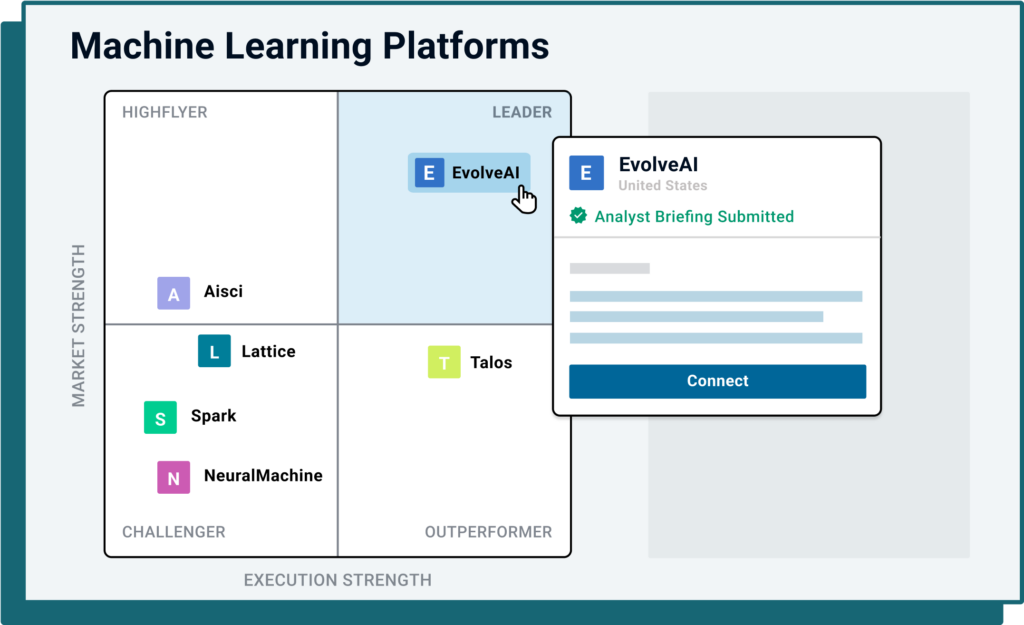Click the Market Strength axis label

[78, 326]
